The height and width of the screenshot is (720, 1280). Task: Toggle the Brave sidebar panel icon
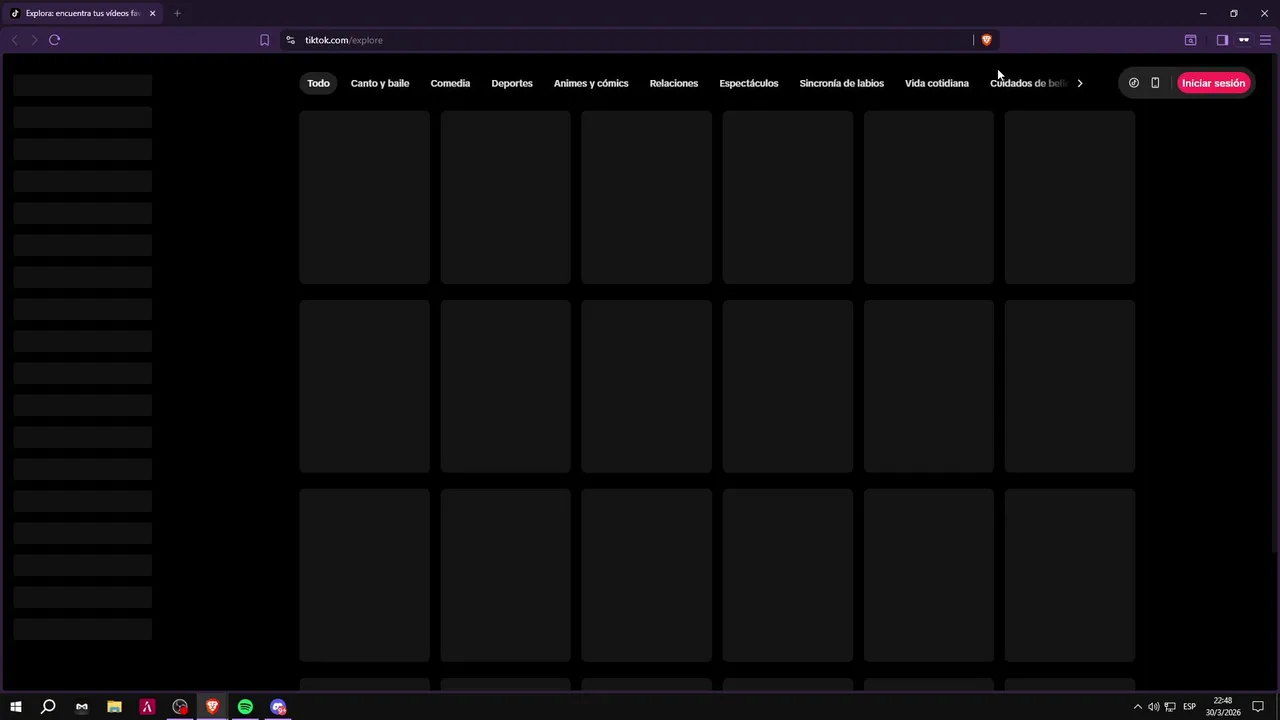(1222, 40)
